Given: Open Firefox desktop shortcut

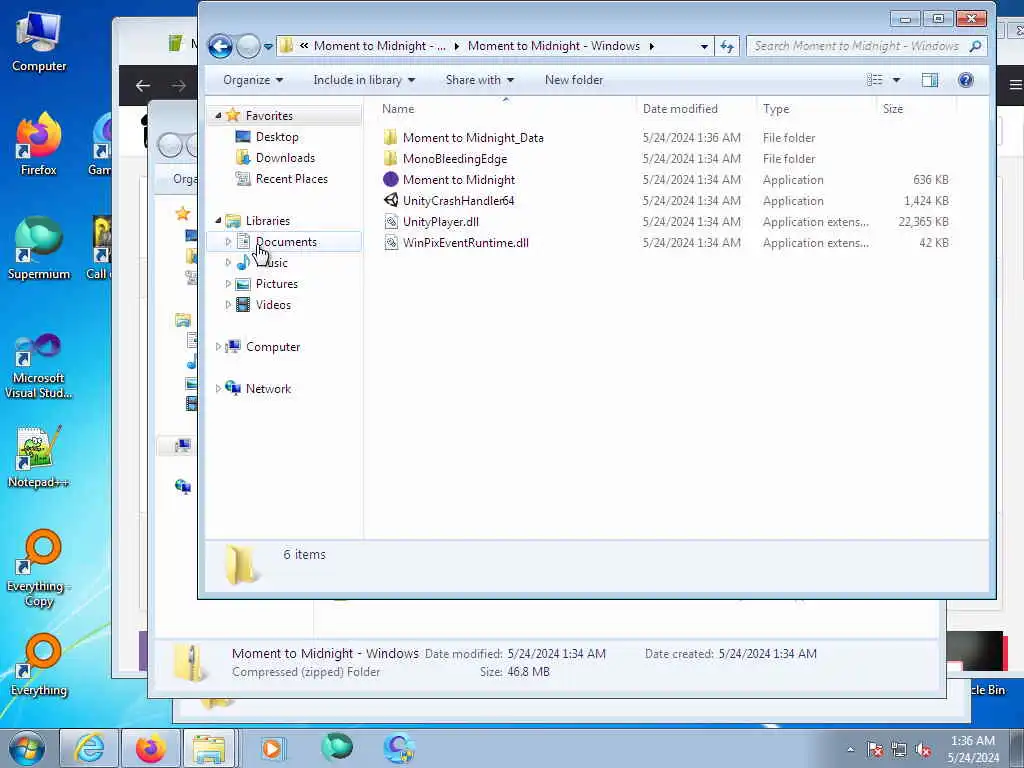Looking at the screenshot, I should click(39, 144).
